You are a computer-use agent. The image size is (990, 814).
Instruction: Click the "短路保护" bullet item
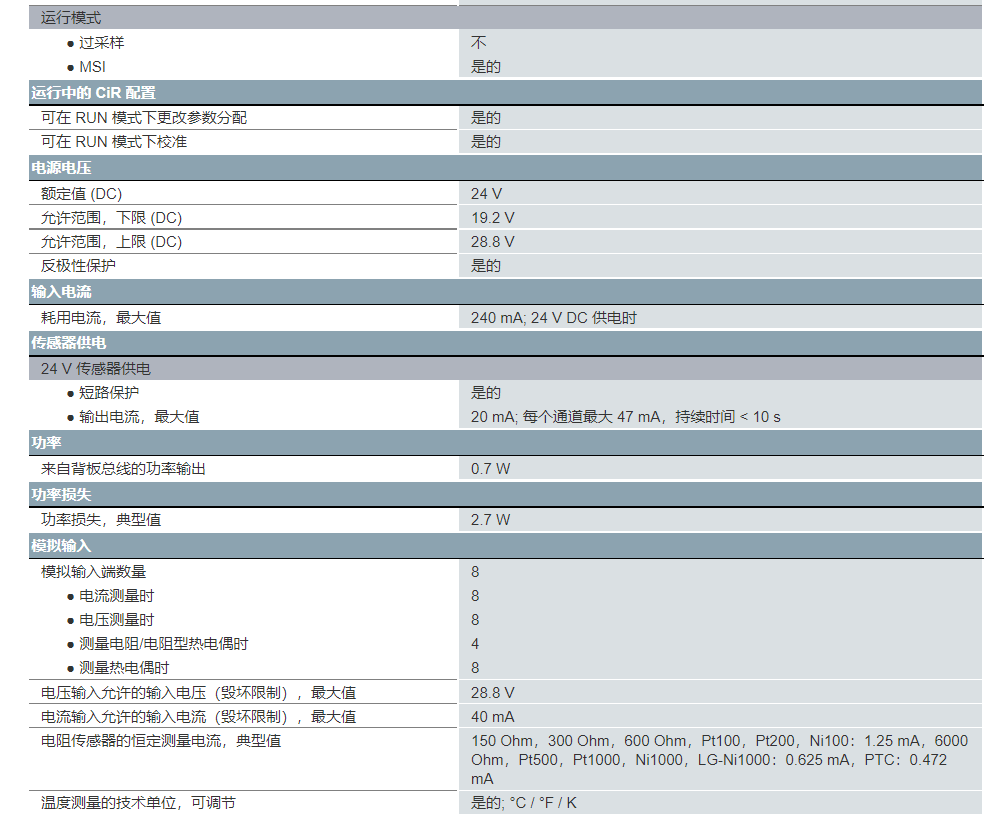coord(109,393)
